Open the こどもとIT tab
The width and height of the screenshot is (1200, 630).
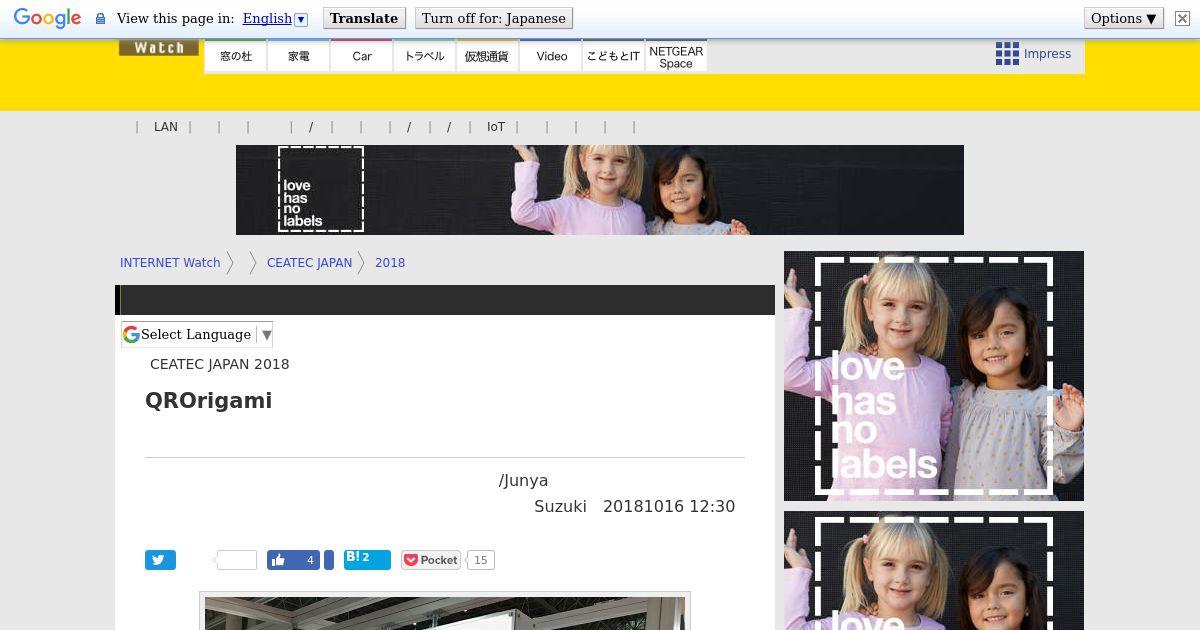coord(613,56)
